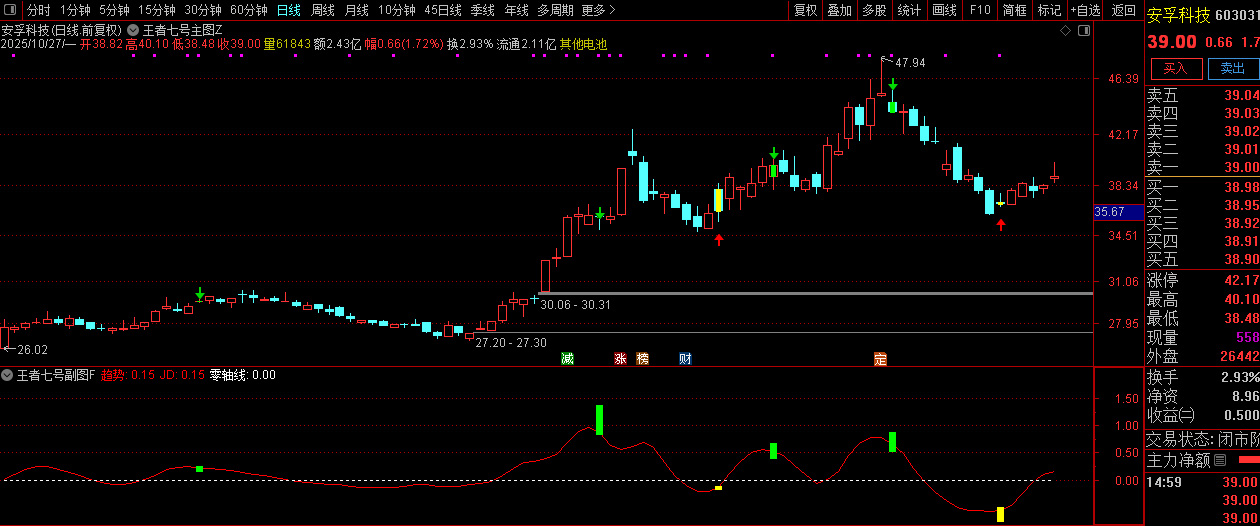Select the 日线 daily period
Screen dimensions: 1260x526
click(288, 10)
